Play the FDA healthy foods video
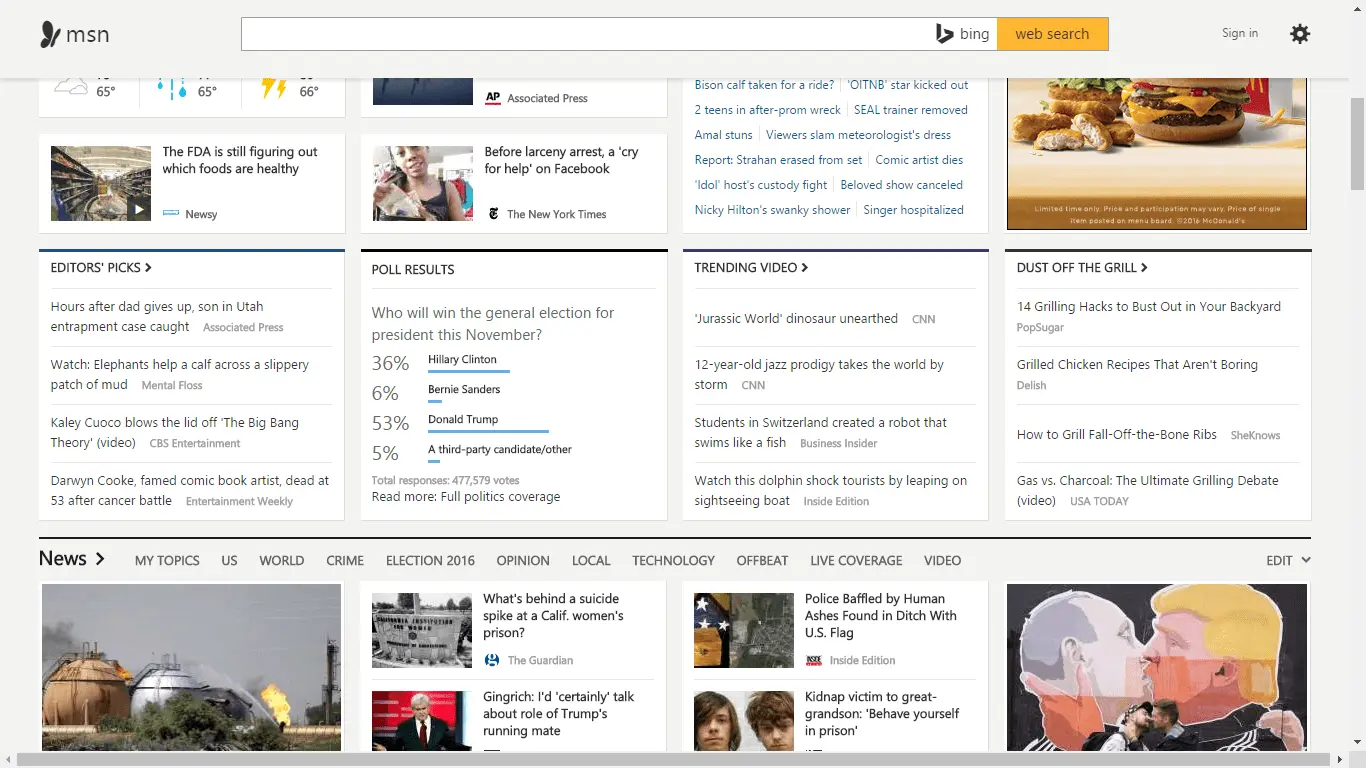The width and height of the screenshot is (1366, 768). click(139, 209)
